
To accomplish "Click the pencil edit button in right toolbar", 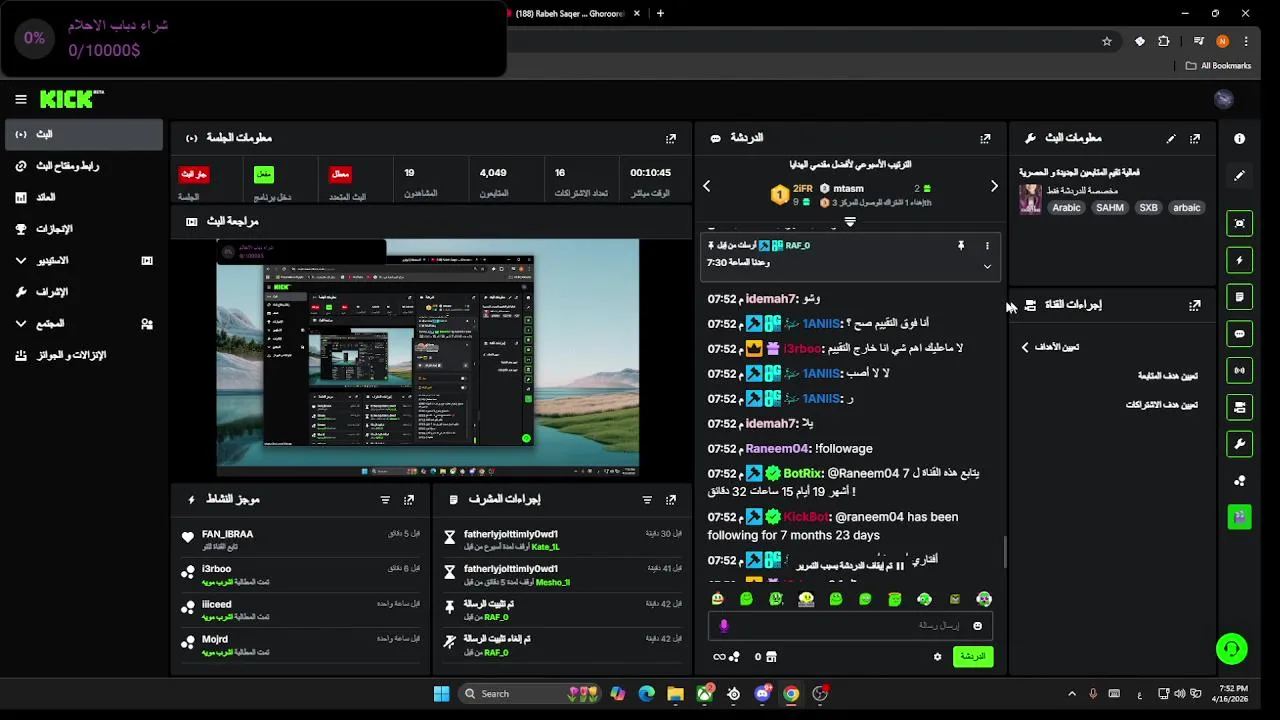I will point(1240,175).
